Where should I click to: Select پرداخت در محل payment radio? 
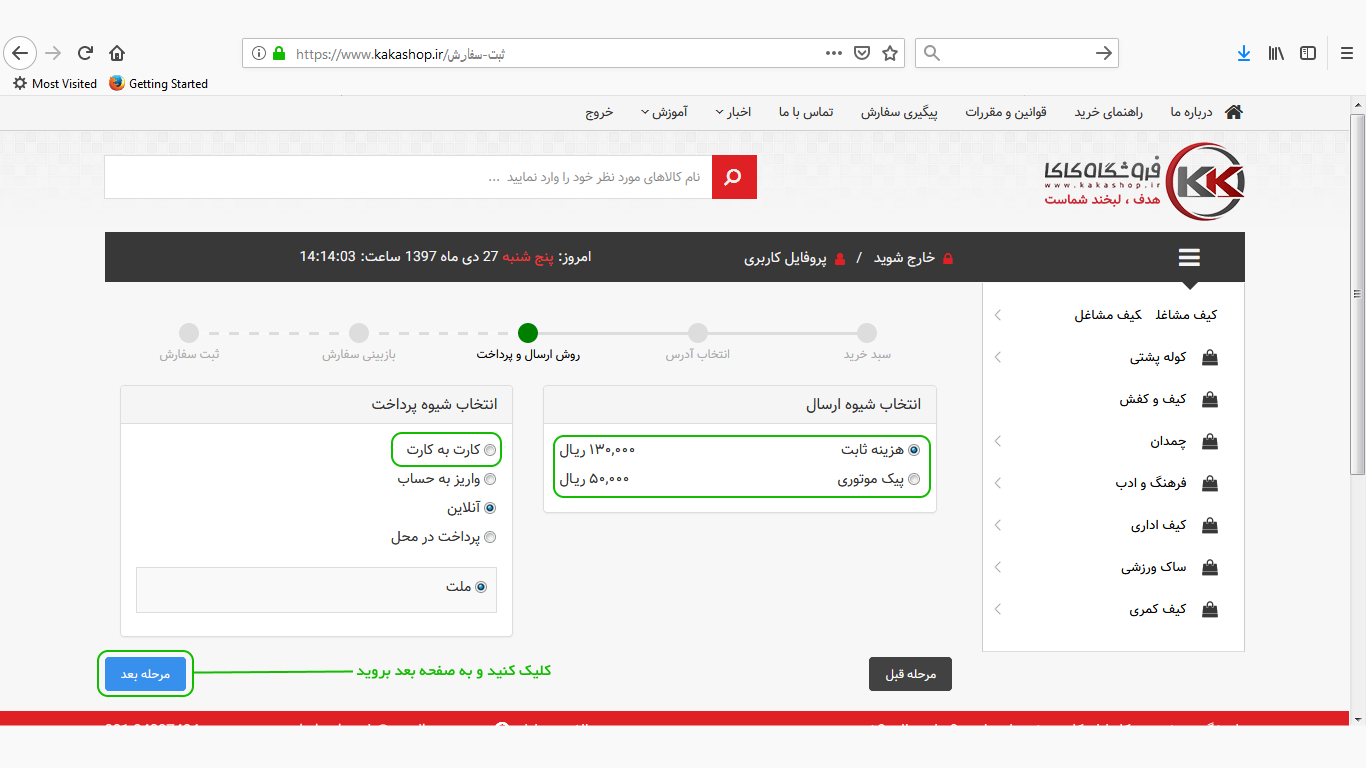point(490,537)
